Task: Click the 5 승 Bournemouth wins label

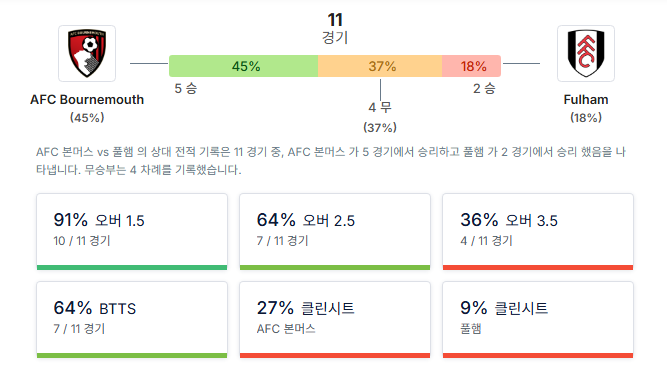Action: click(x=186, y=88)
